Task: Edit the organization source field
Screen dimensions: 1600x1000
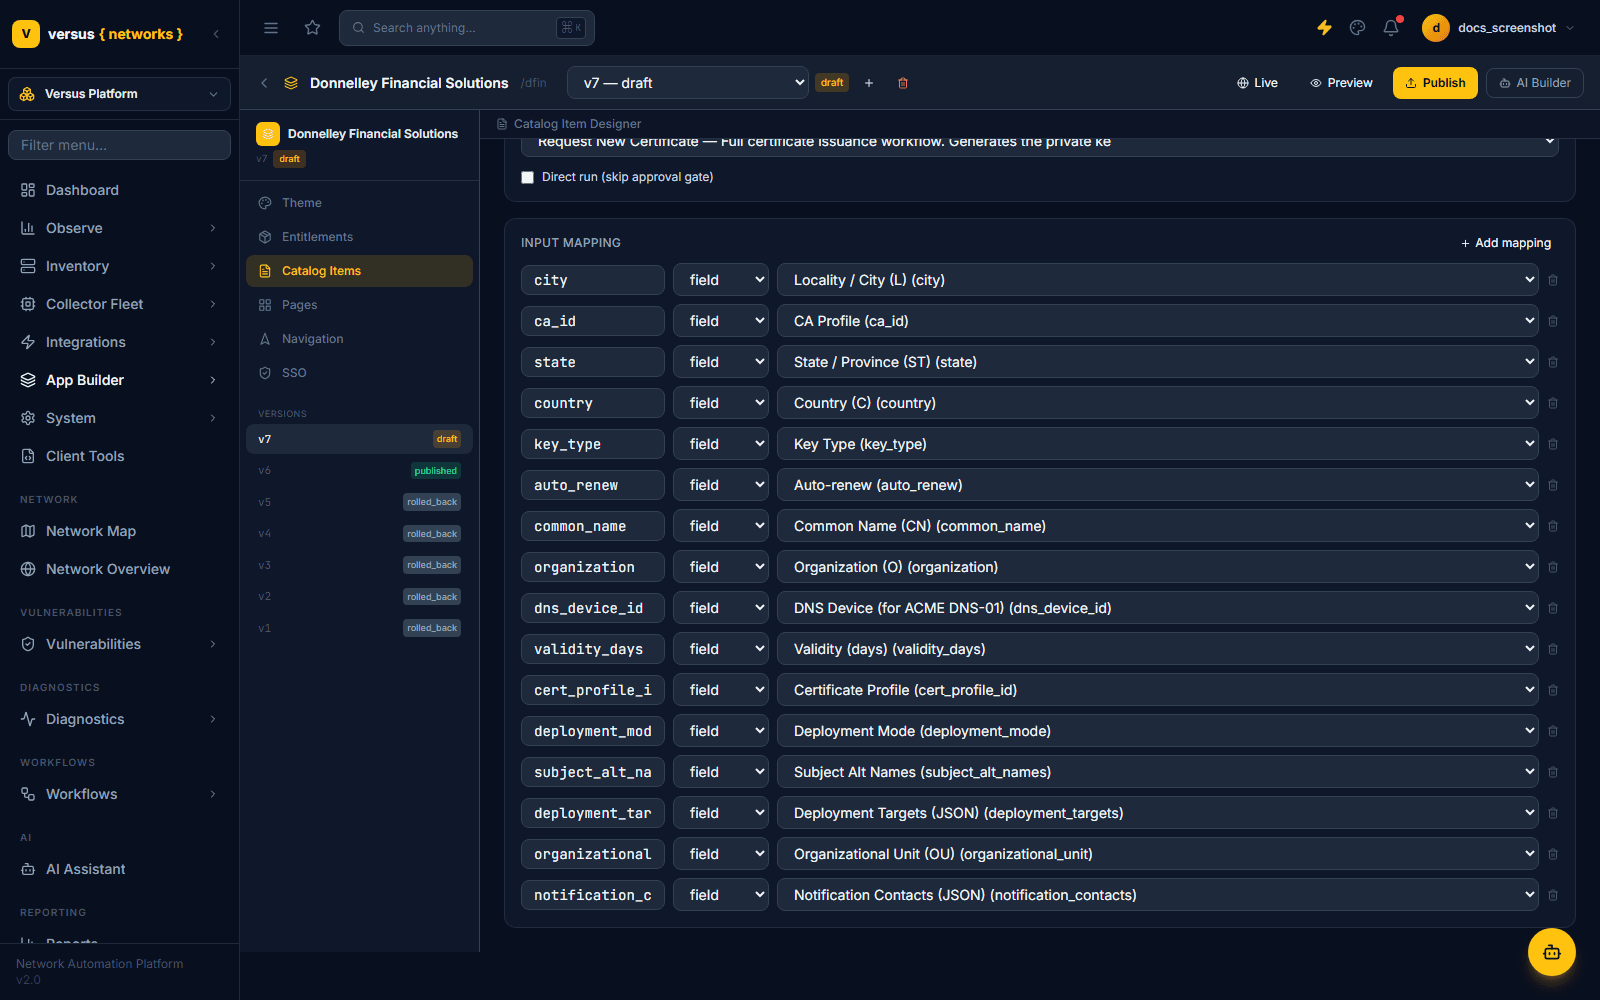Action: tap(593, 567)
